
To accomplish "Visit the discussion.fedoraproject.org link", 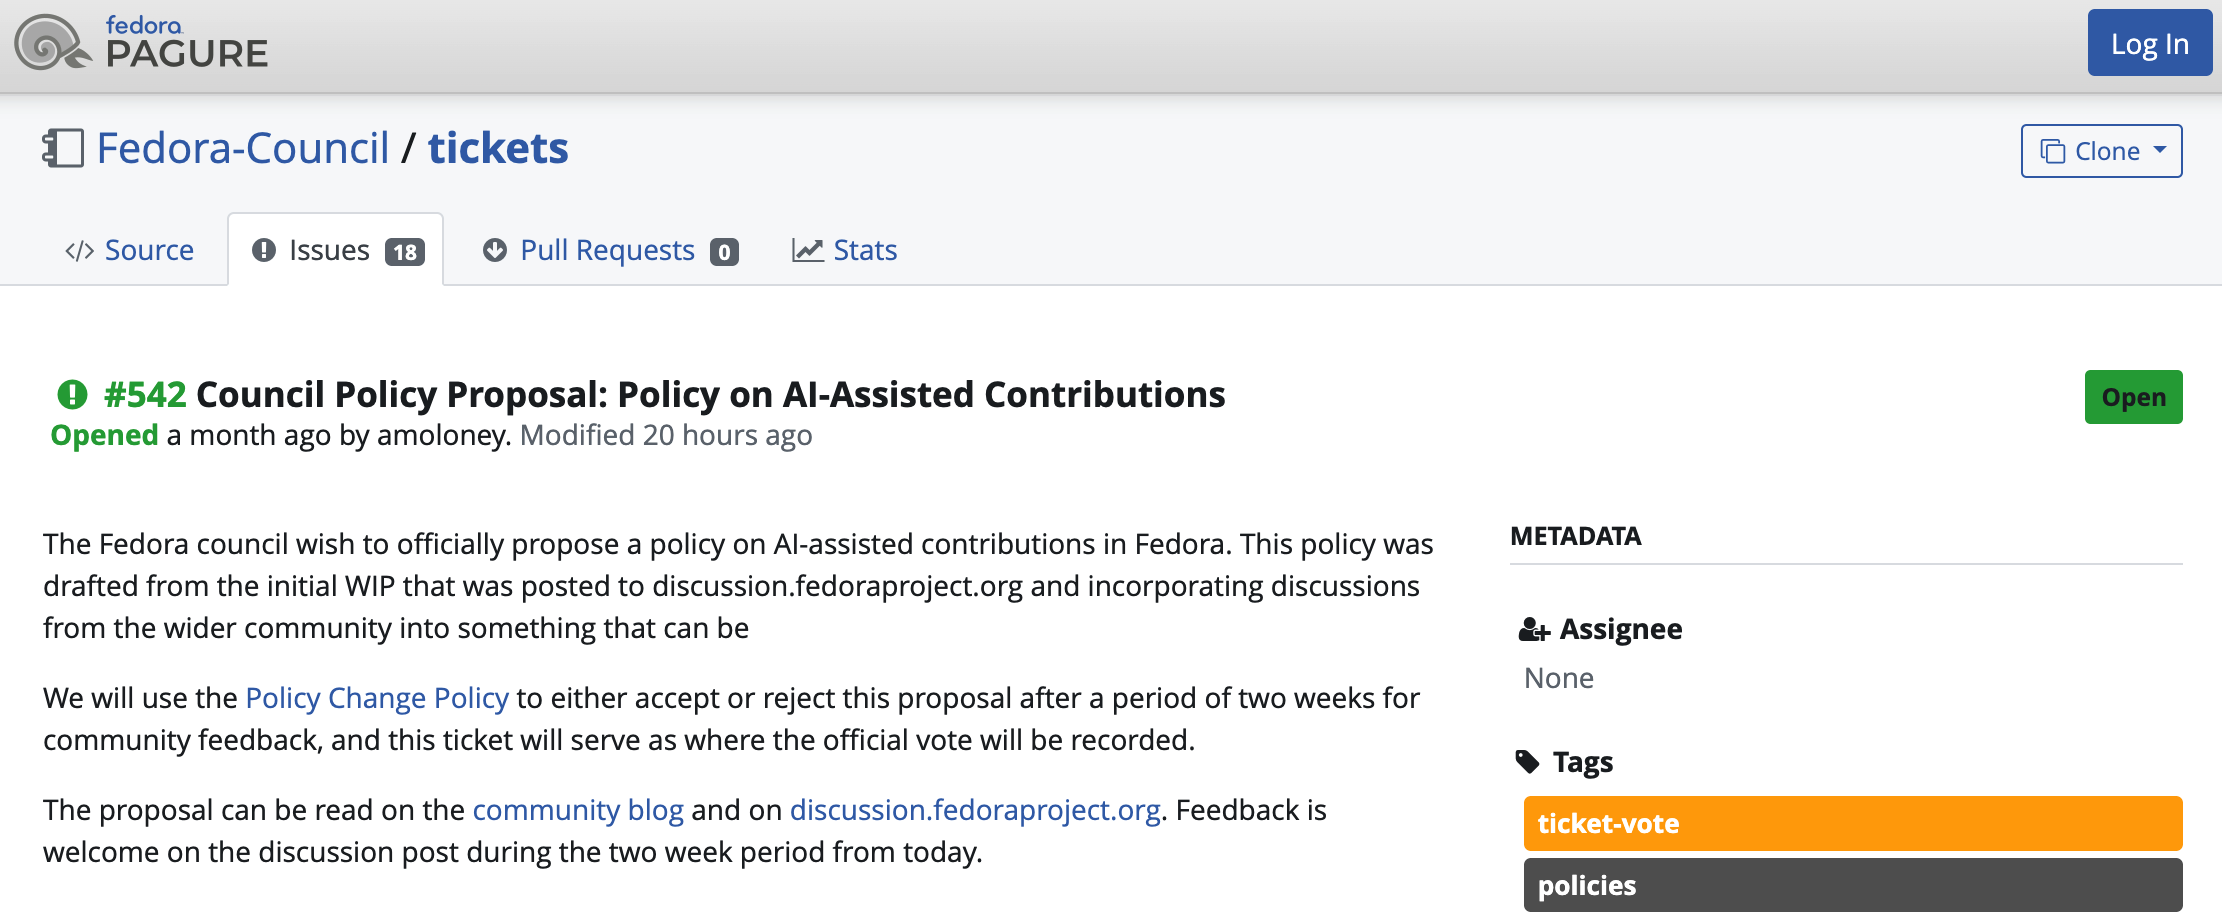I will (975, 810).
